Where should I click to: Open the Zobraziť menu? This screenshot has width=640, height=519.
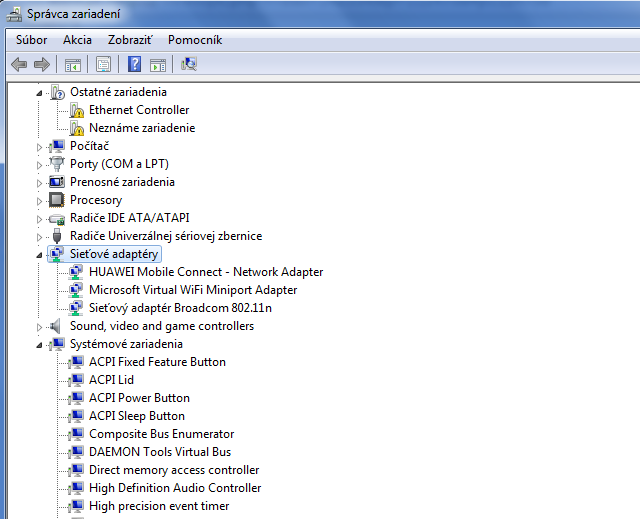click(x=130, y=40)
